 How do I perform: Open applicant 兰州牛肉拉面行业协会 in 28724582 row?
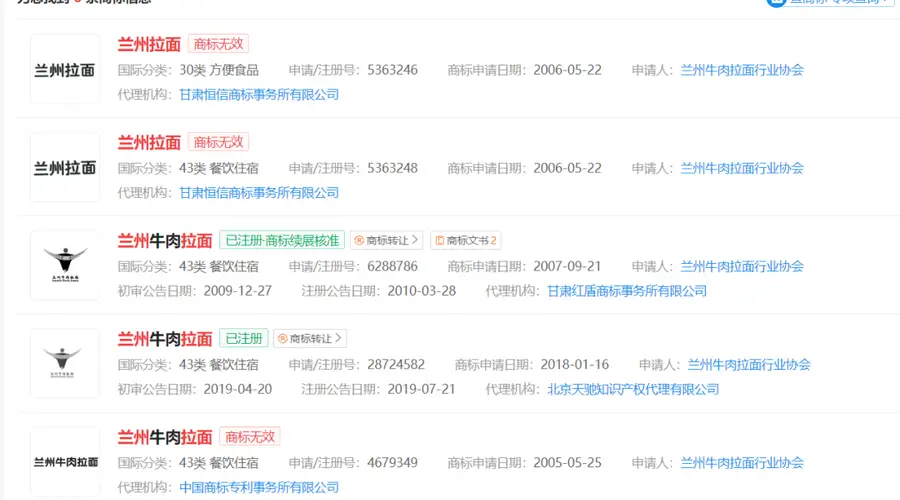pyautogui.click(x=749, y=365)
